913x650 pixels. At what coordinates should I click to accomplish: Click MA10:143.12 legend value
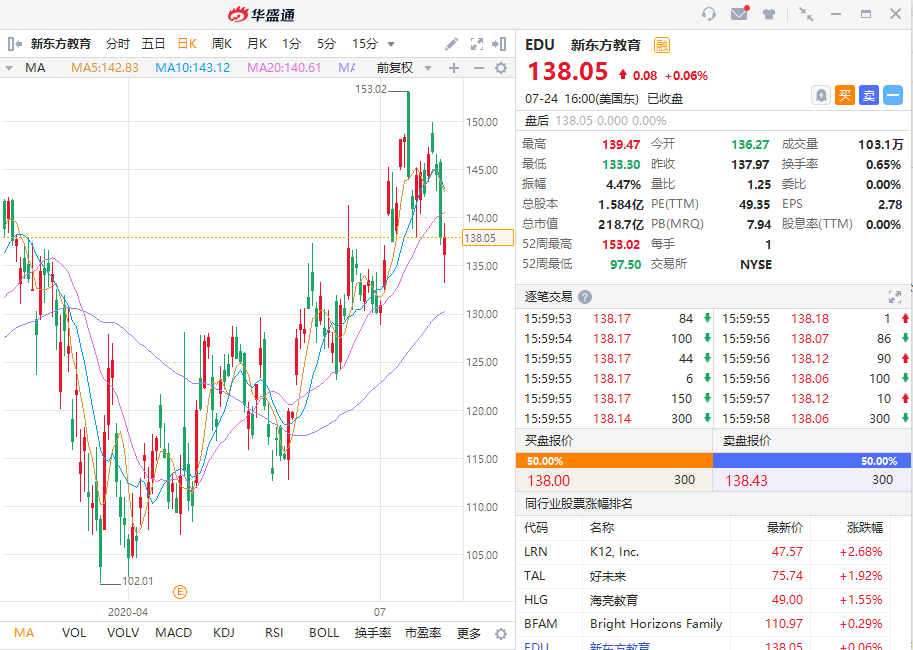point(193,68)
